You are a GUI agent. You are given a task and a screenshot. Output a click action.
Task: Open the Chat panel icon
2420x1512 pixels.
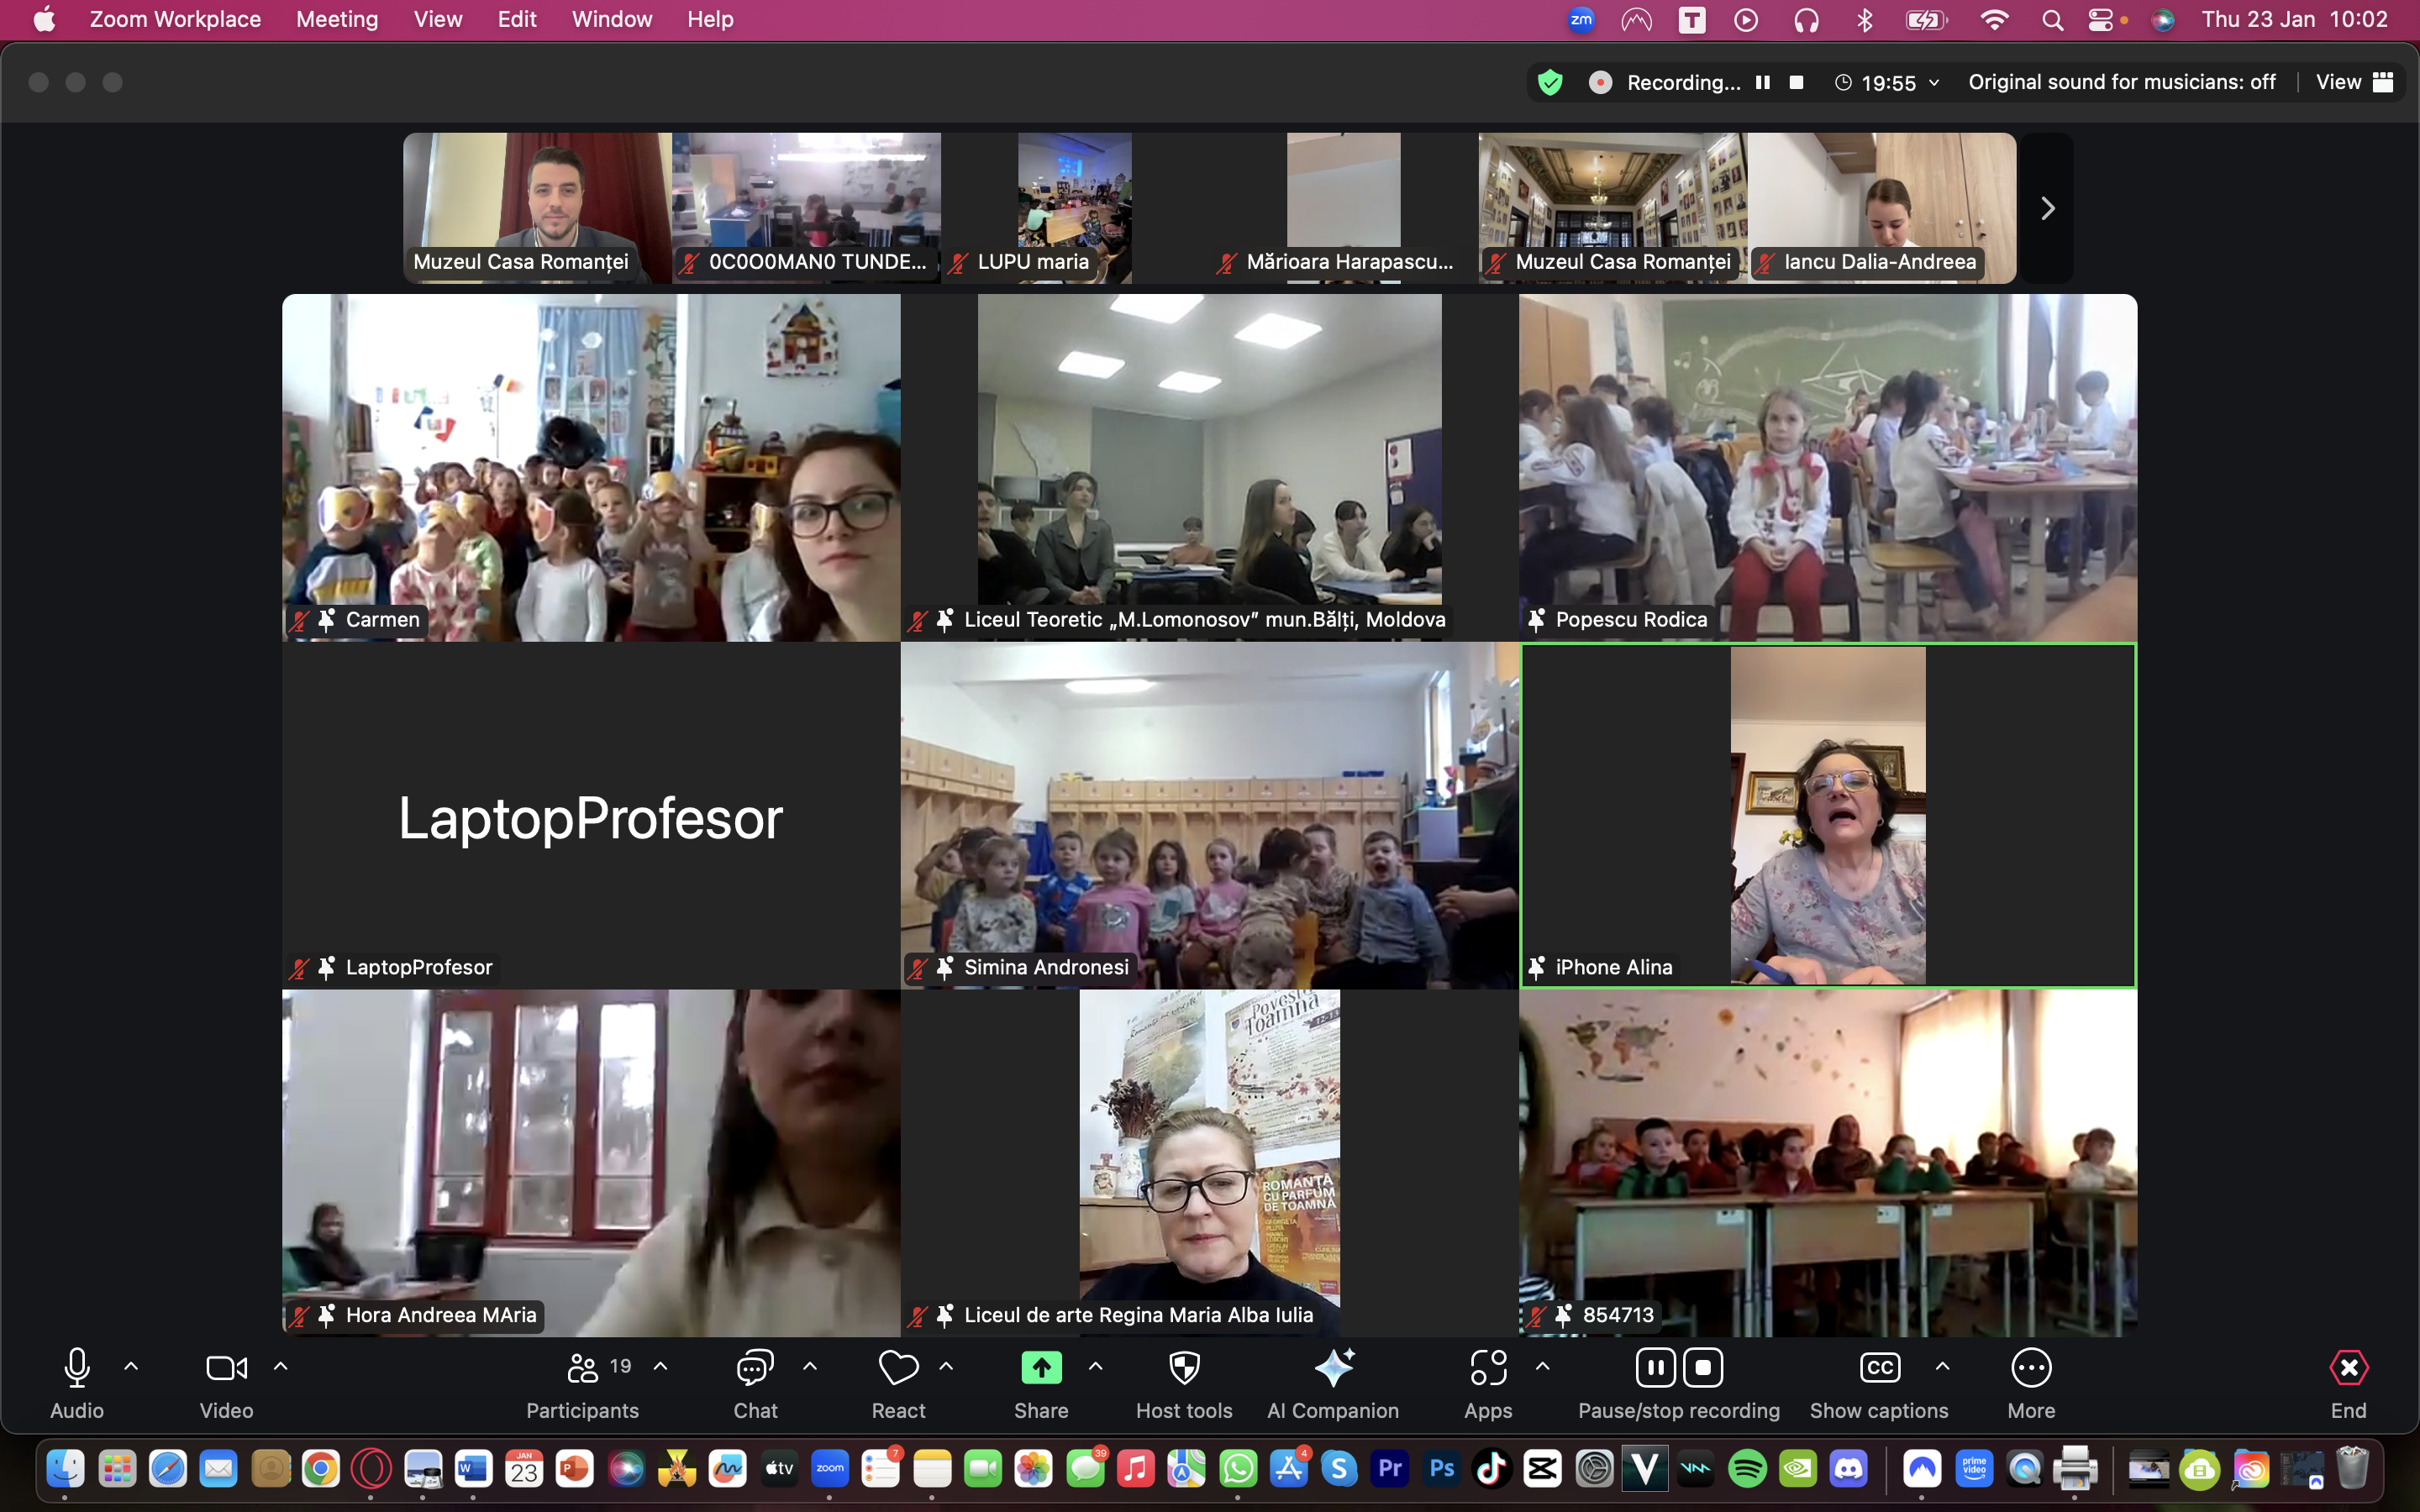pos(755,1368)
